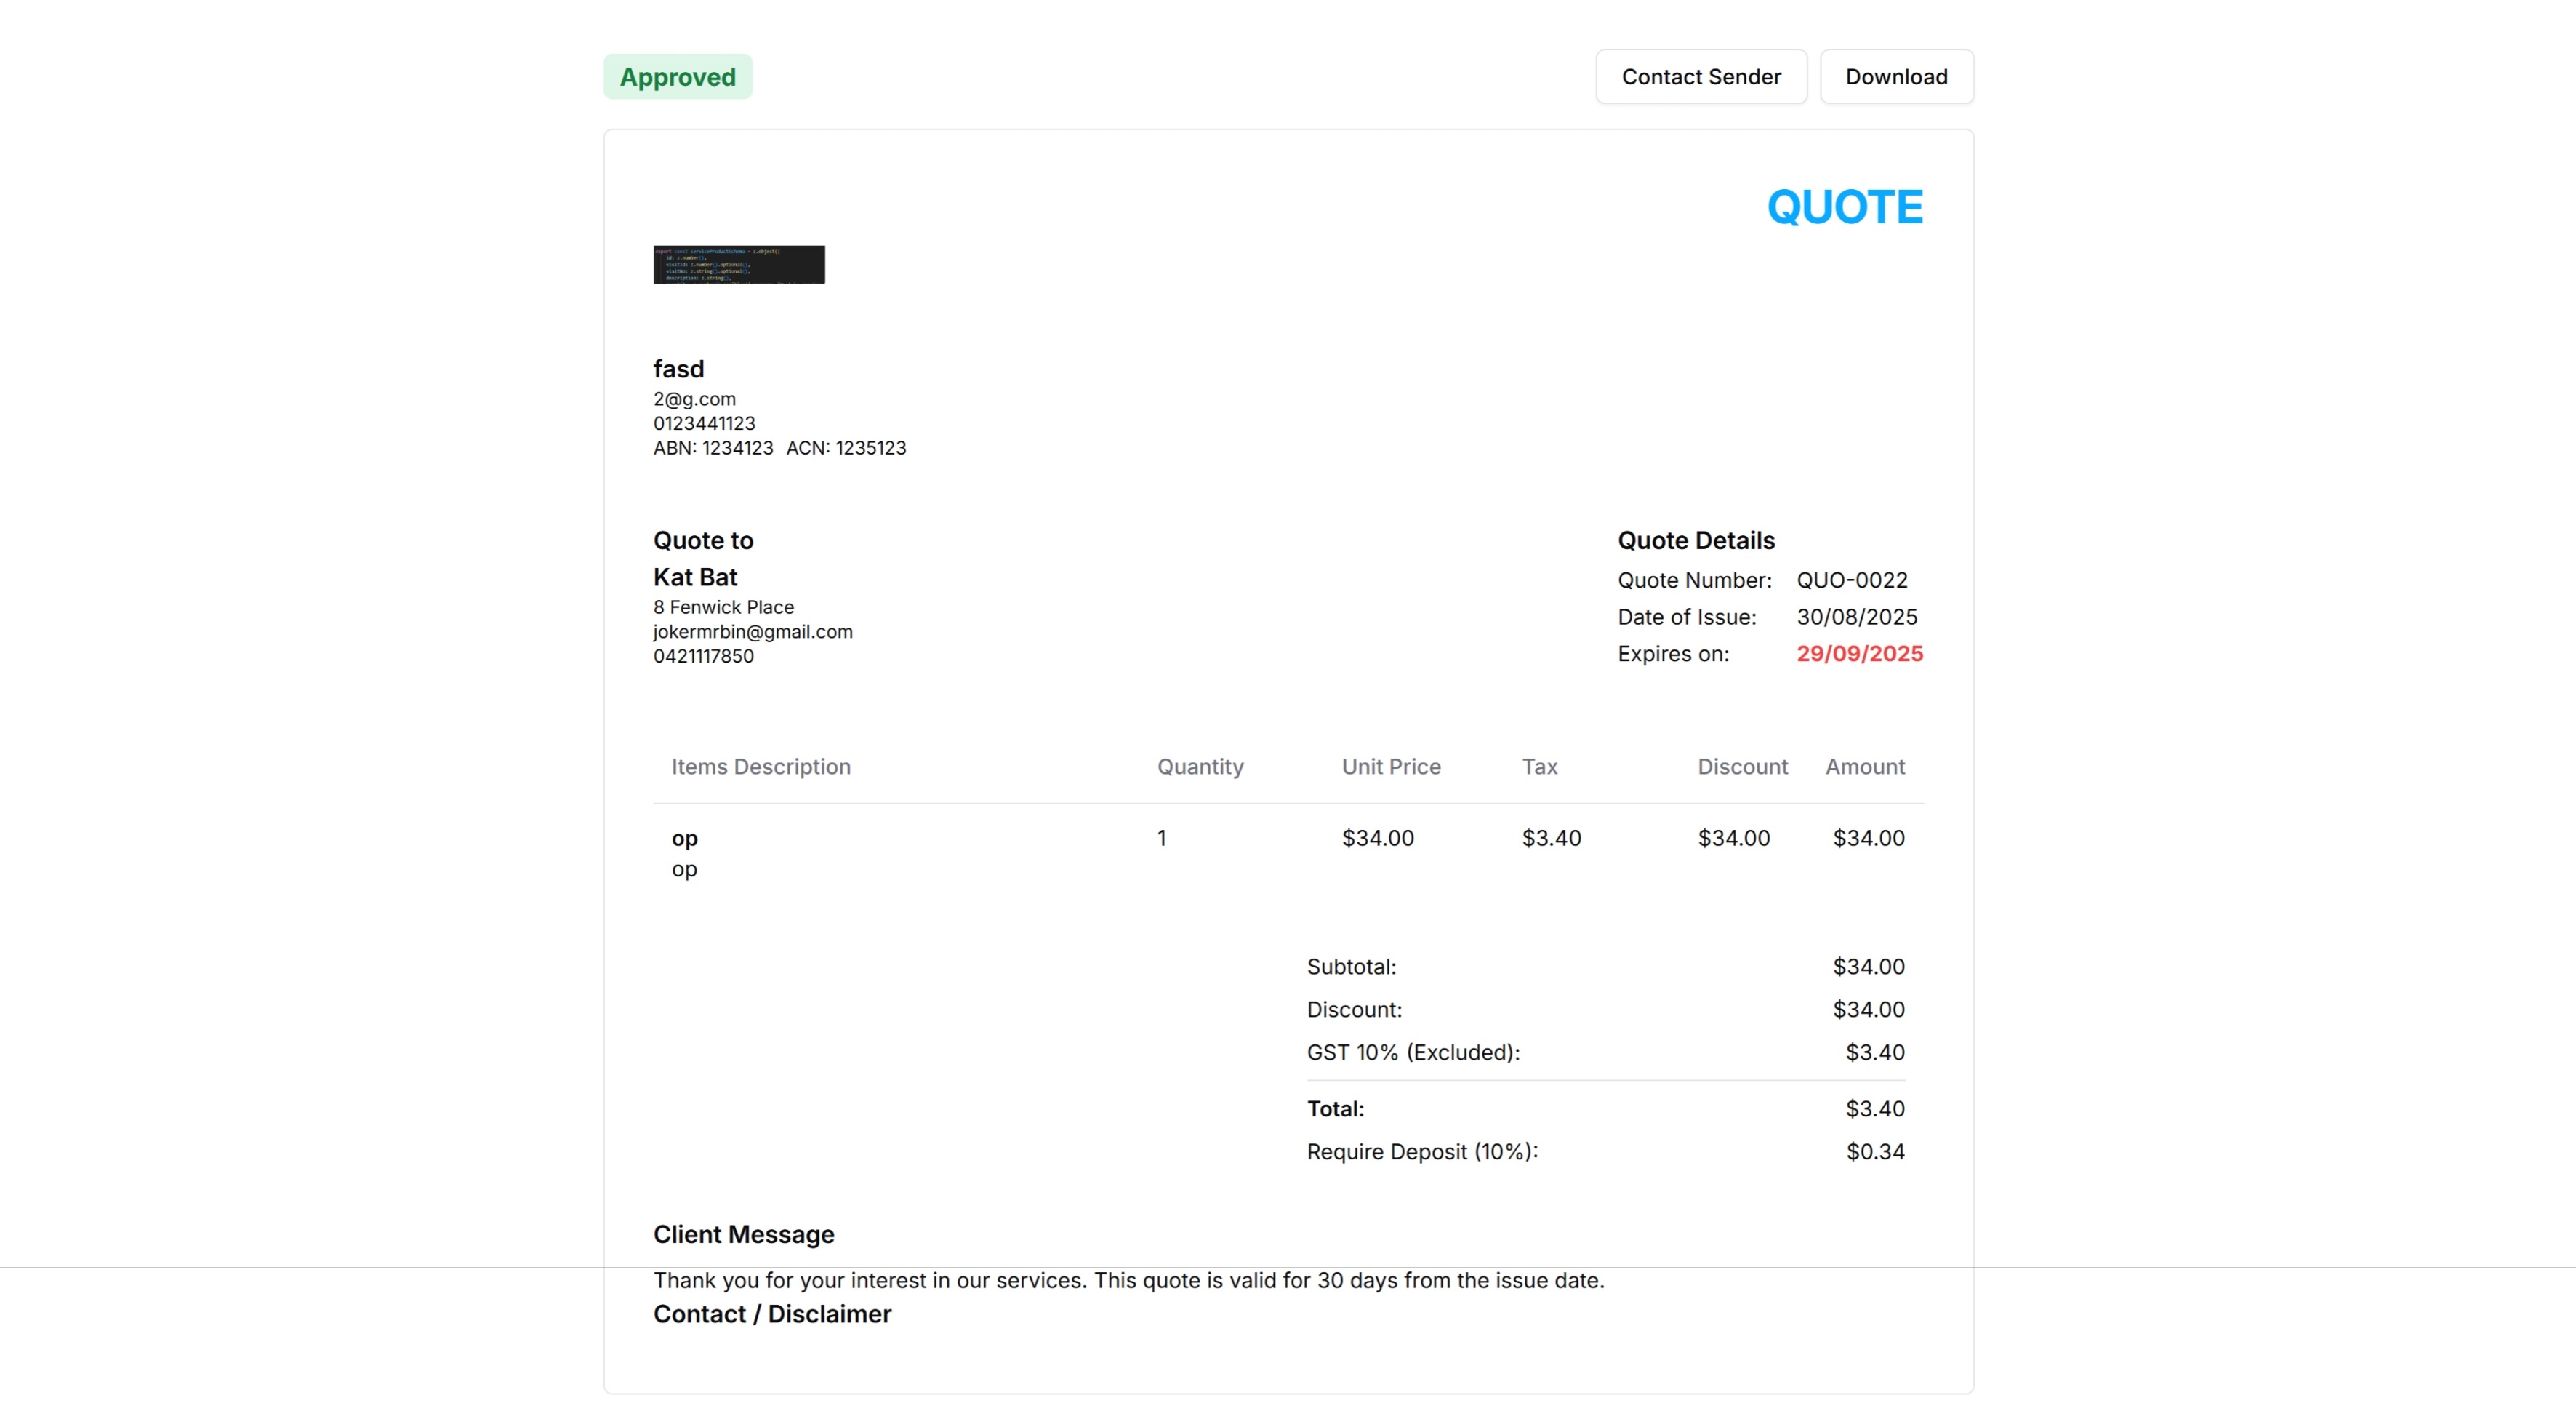Click the Total amount $3.40
The height and width of the screenshot is (1419, 2576).
click(x=1874, y=1109)
